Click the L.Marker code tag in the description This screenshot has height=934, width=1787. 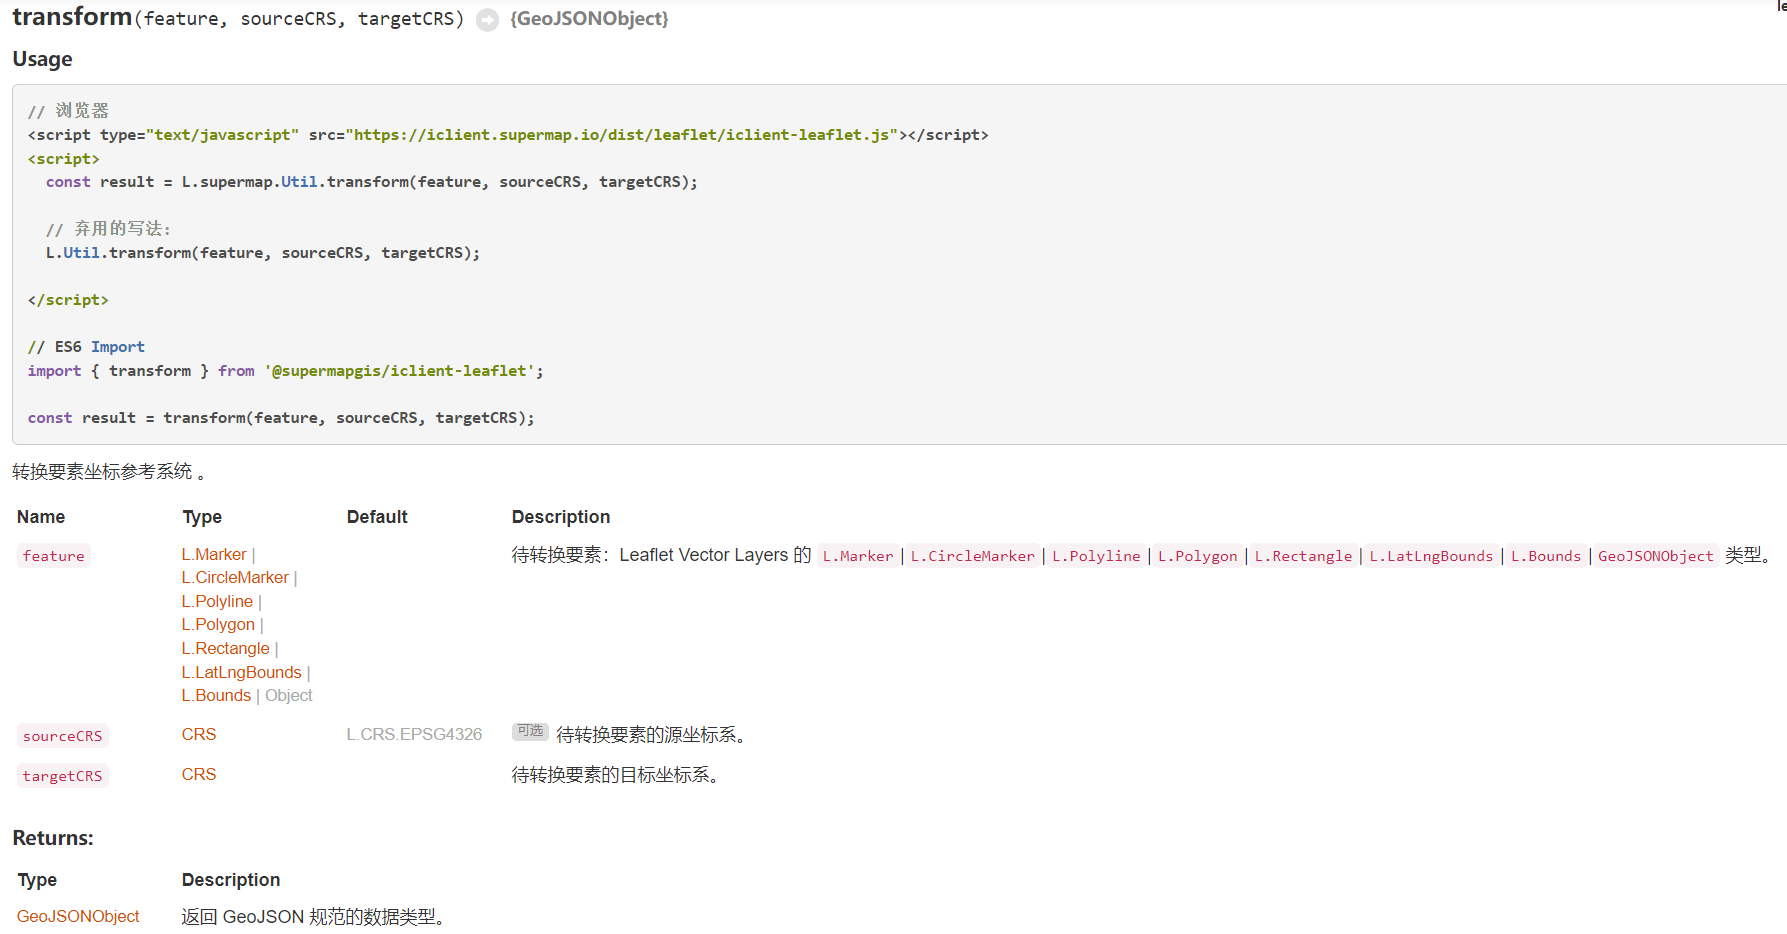coord(858,556)
